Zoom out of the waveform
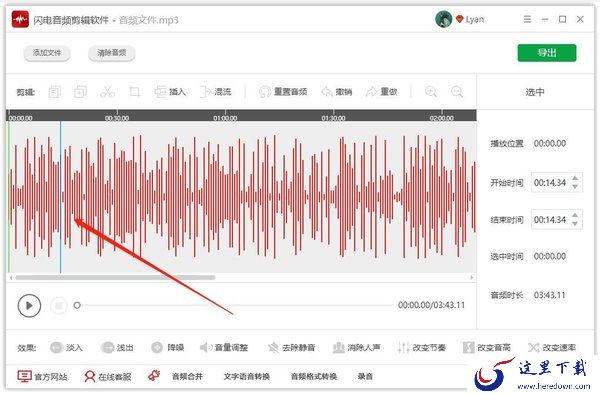This screenshot has height=394, width=600. pyautogui.click(x=457, y=92)
